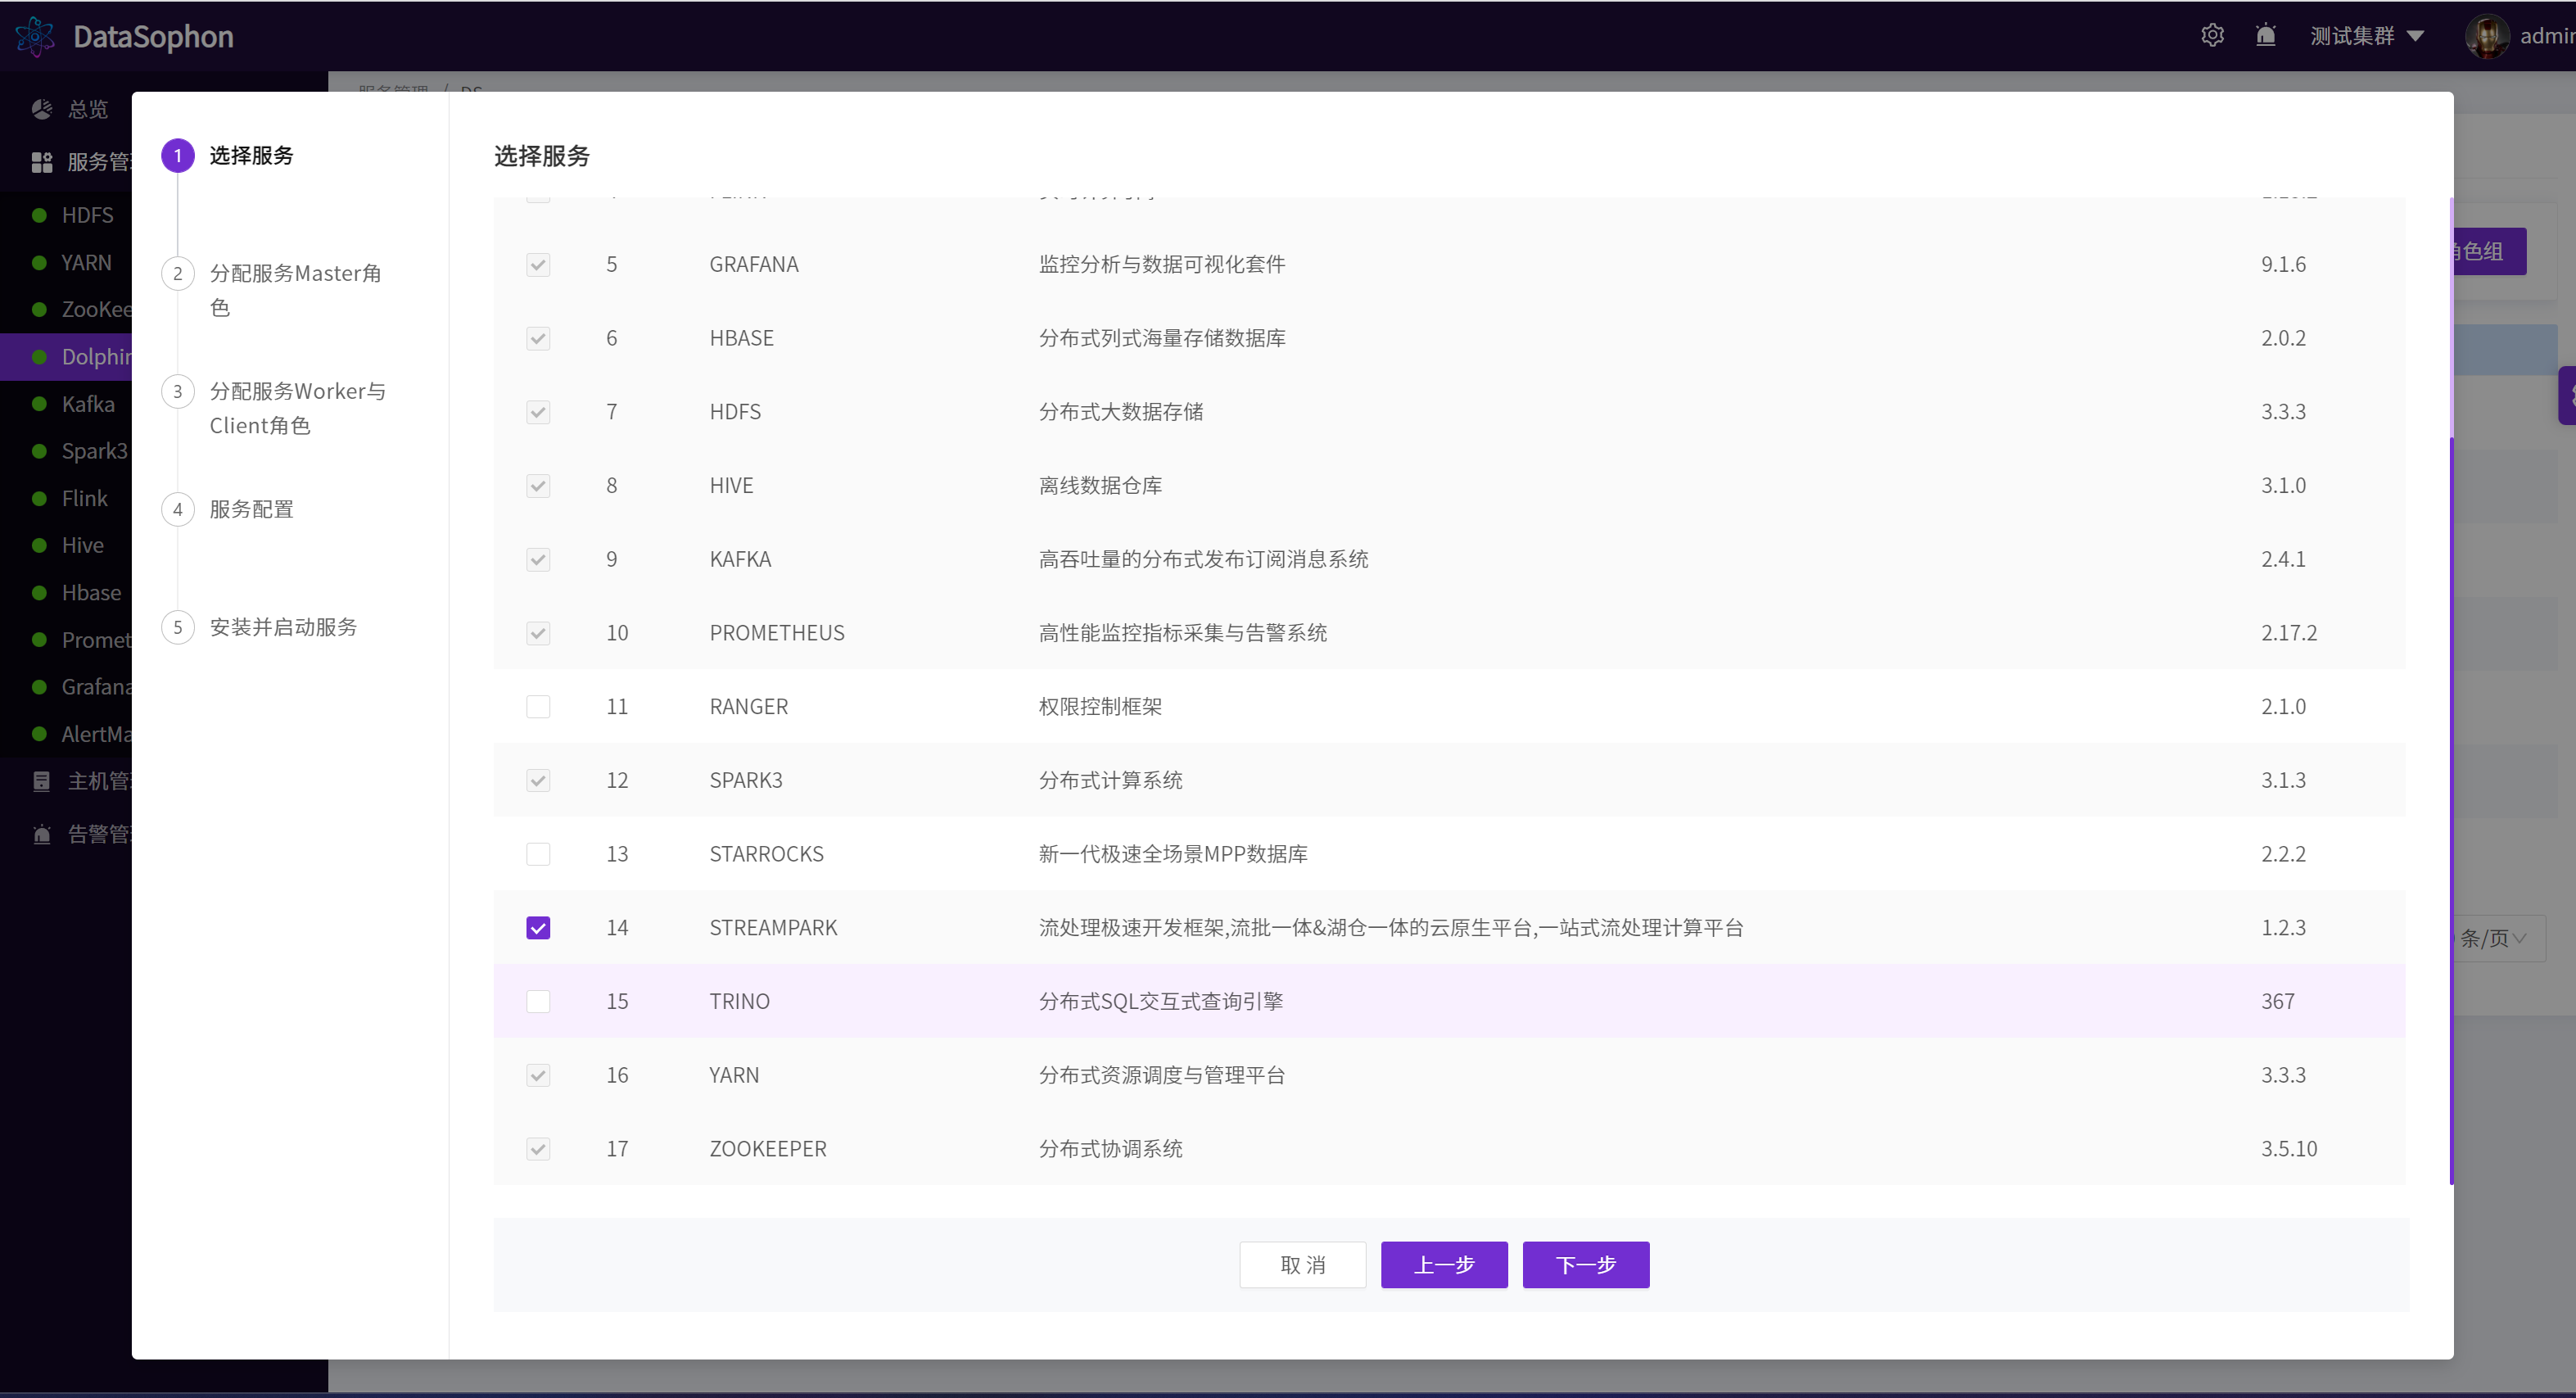
Task: Click the 主机管理 host icon in sidebar
Action: (x=42, y=781)
